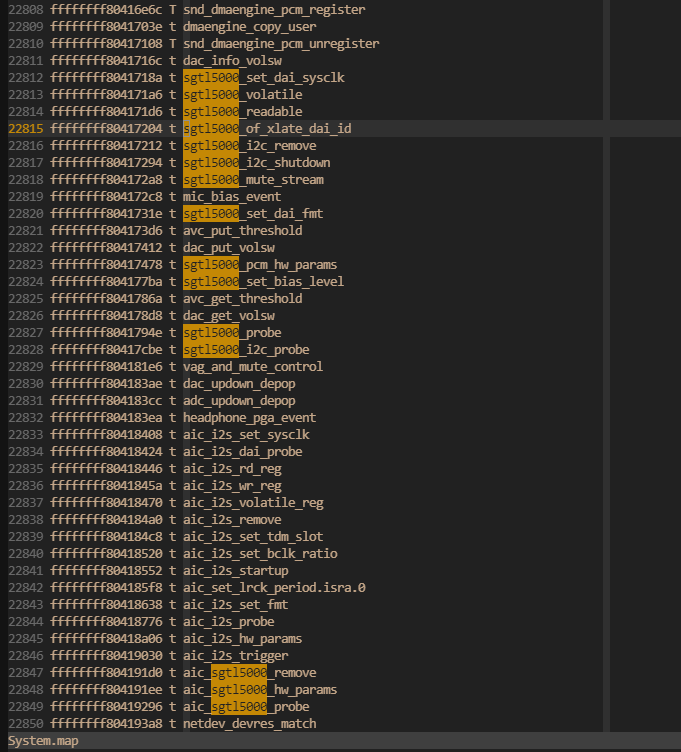The width and height of the screenshot is (681, 752).
Task: Select aic_sgtl5000_remove symbol
Action: coord(249,673)
